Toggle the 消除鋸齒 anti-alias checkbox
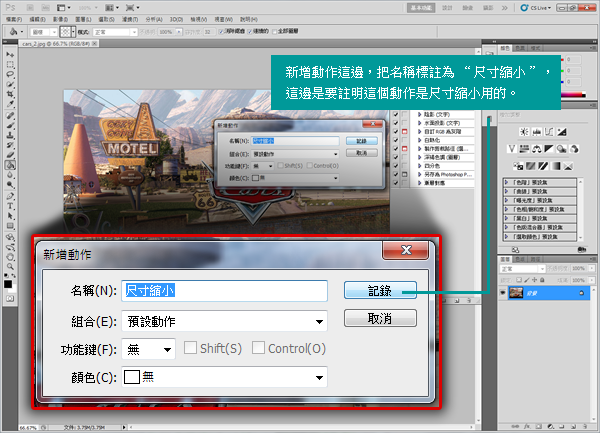Viewport: 600px width, 433px height. (x=221, y=31)
